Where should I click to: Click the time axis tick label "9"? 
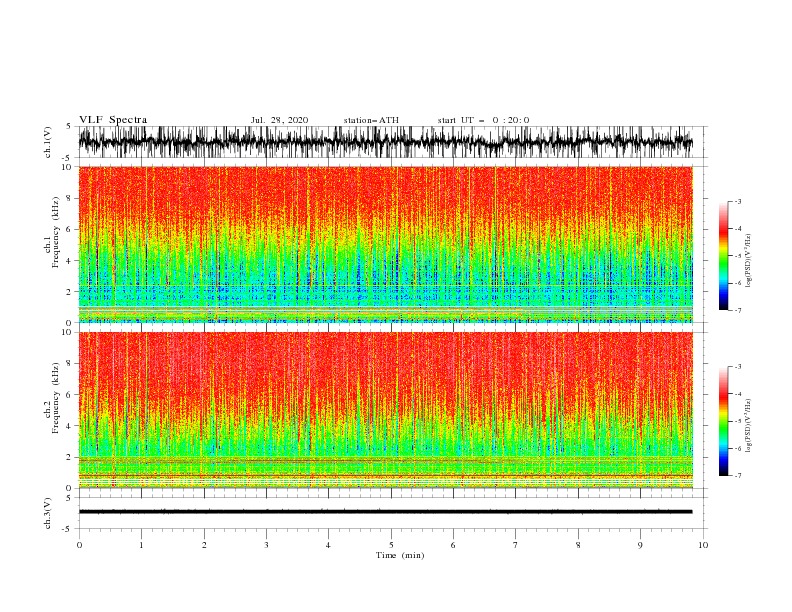point(640,545)
